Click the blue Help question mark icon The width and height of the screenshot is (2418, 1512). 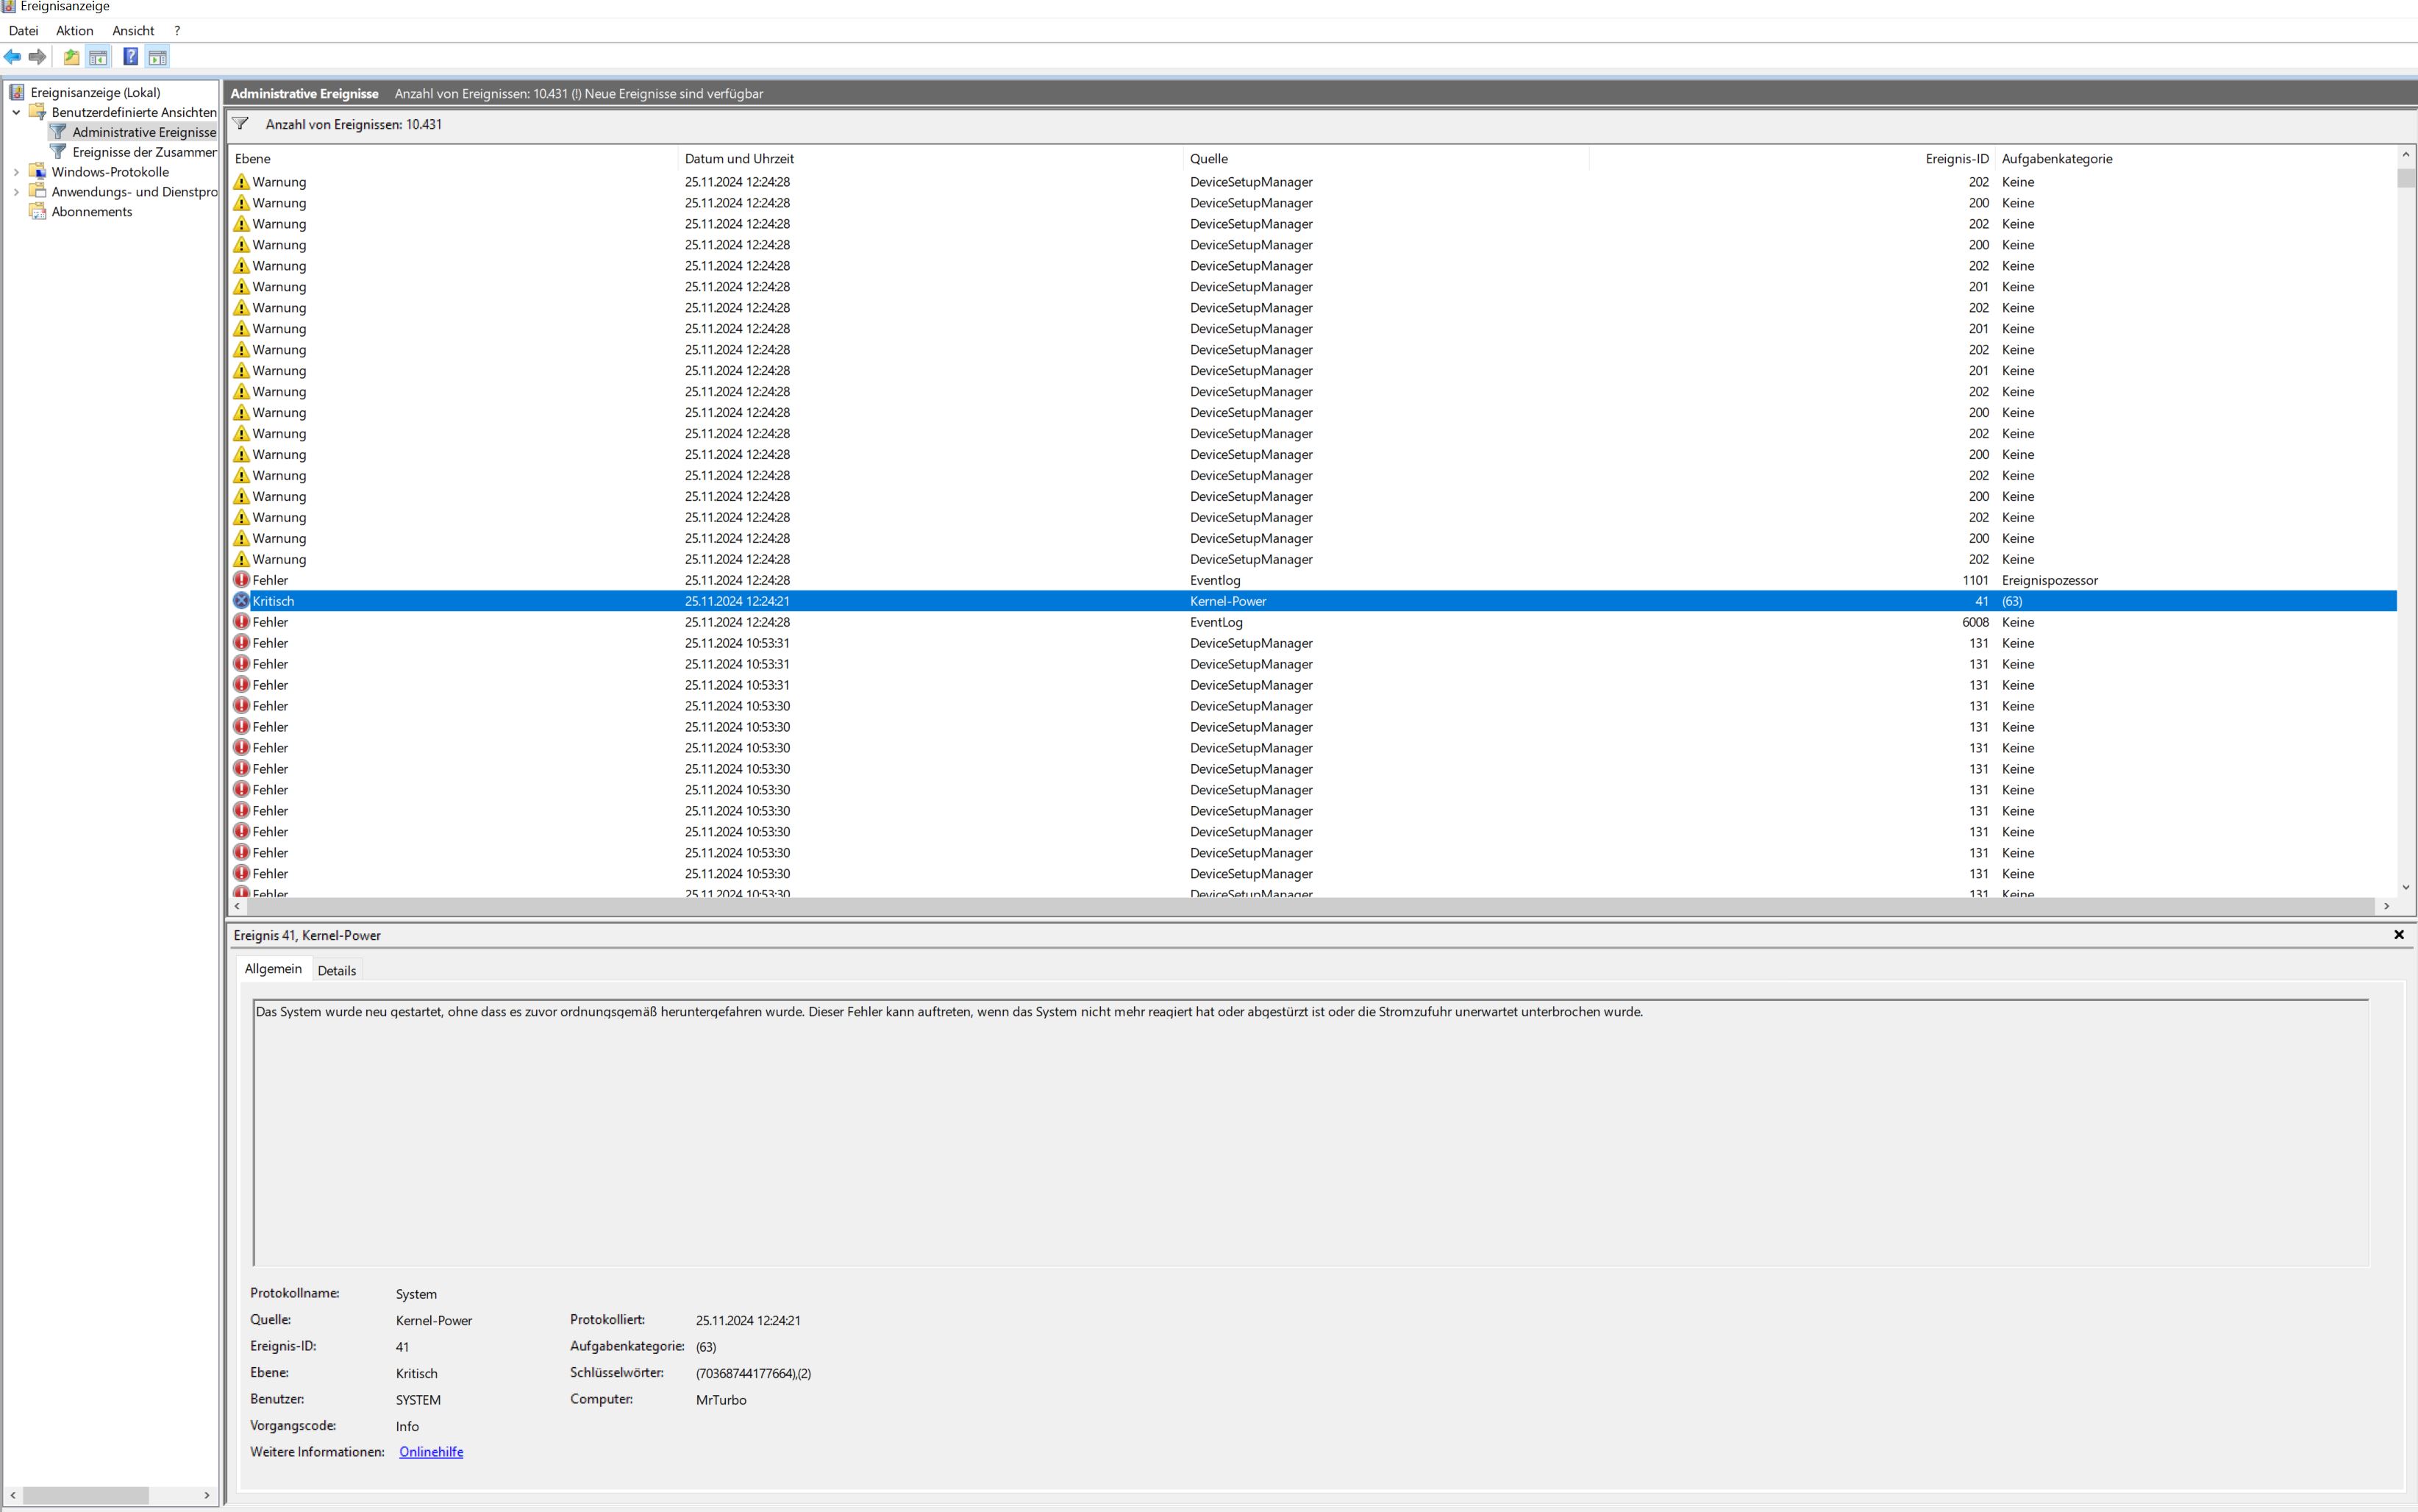[x=130, y=57]
